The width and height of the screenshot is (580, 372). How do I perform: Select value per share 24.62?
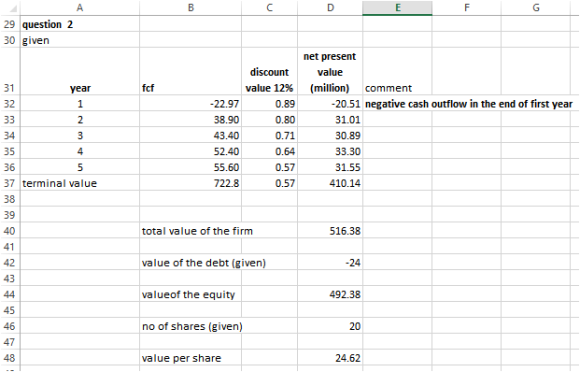point(330,358)
